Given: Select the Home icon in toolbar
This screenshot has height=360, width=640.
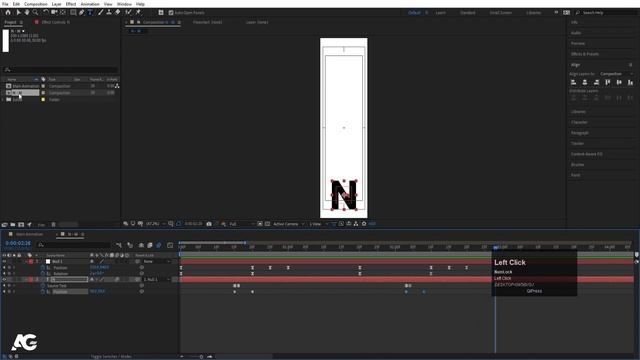Looking at the screenshot, I should [8, 13].
